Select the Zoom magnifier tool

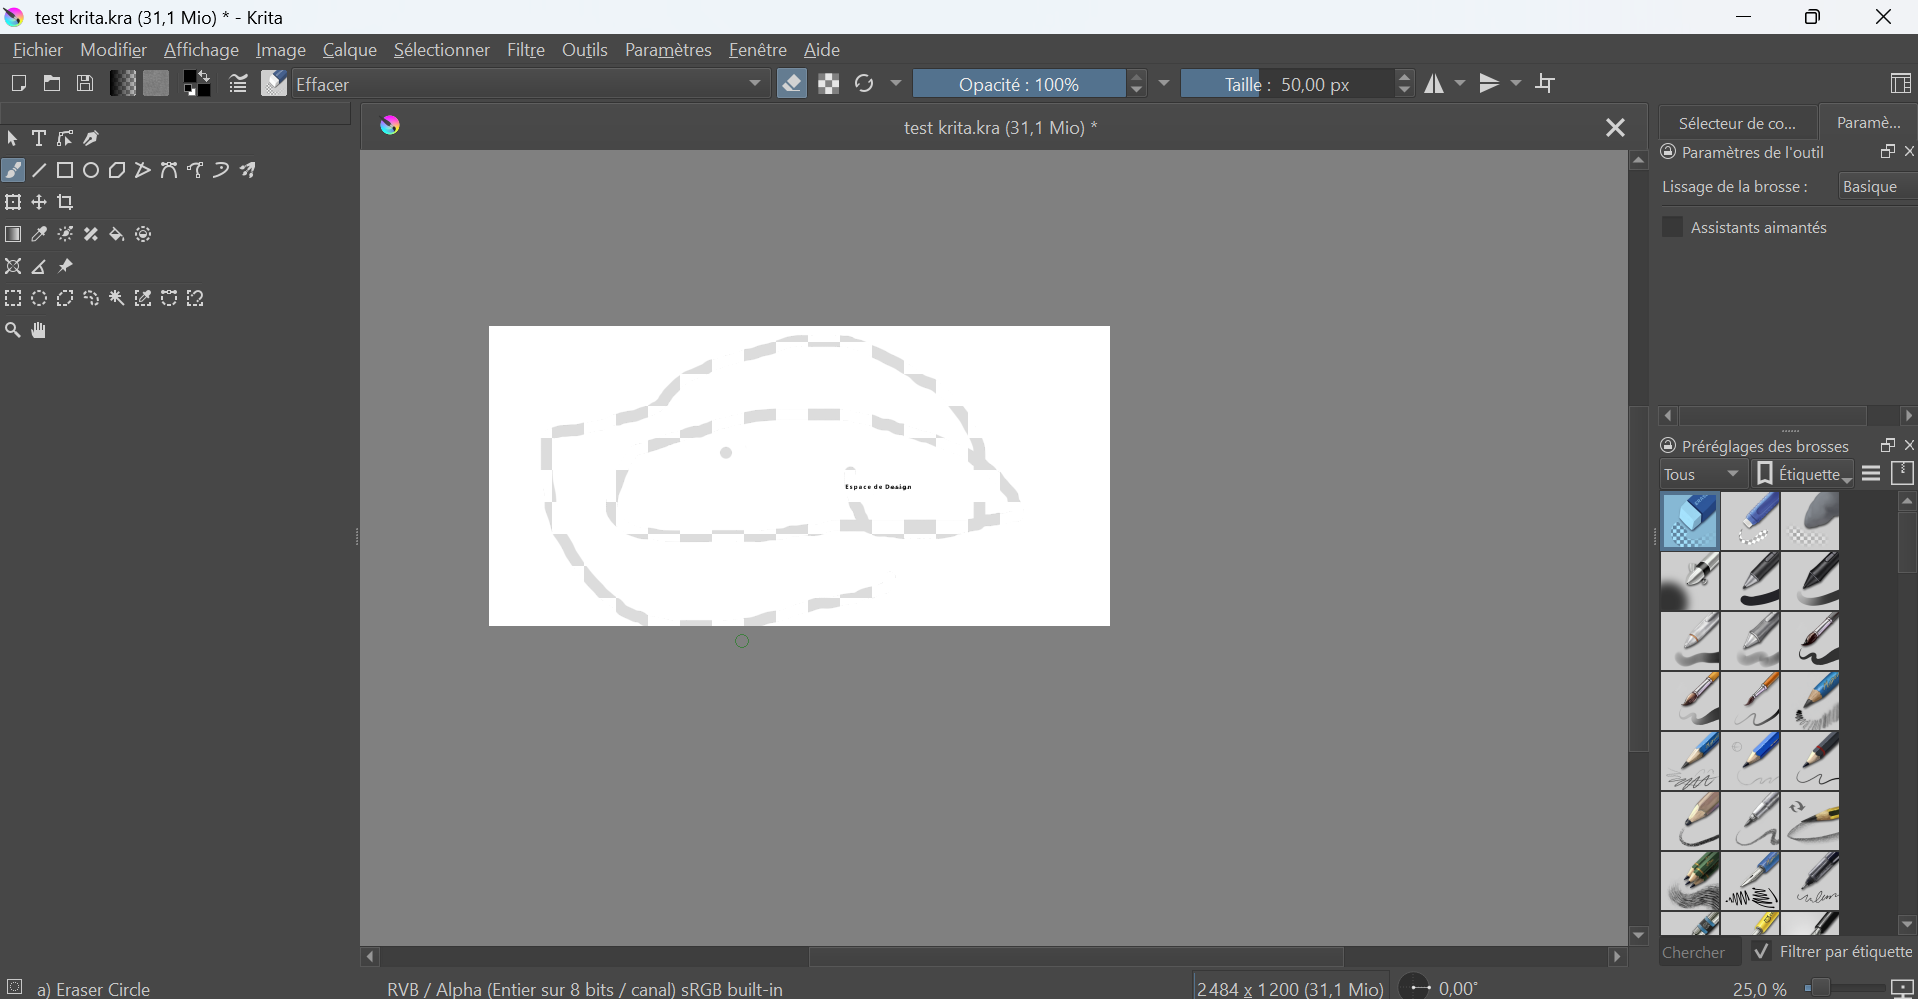click(13, 331)
